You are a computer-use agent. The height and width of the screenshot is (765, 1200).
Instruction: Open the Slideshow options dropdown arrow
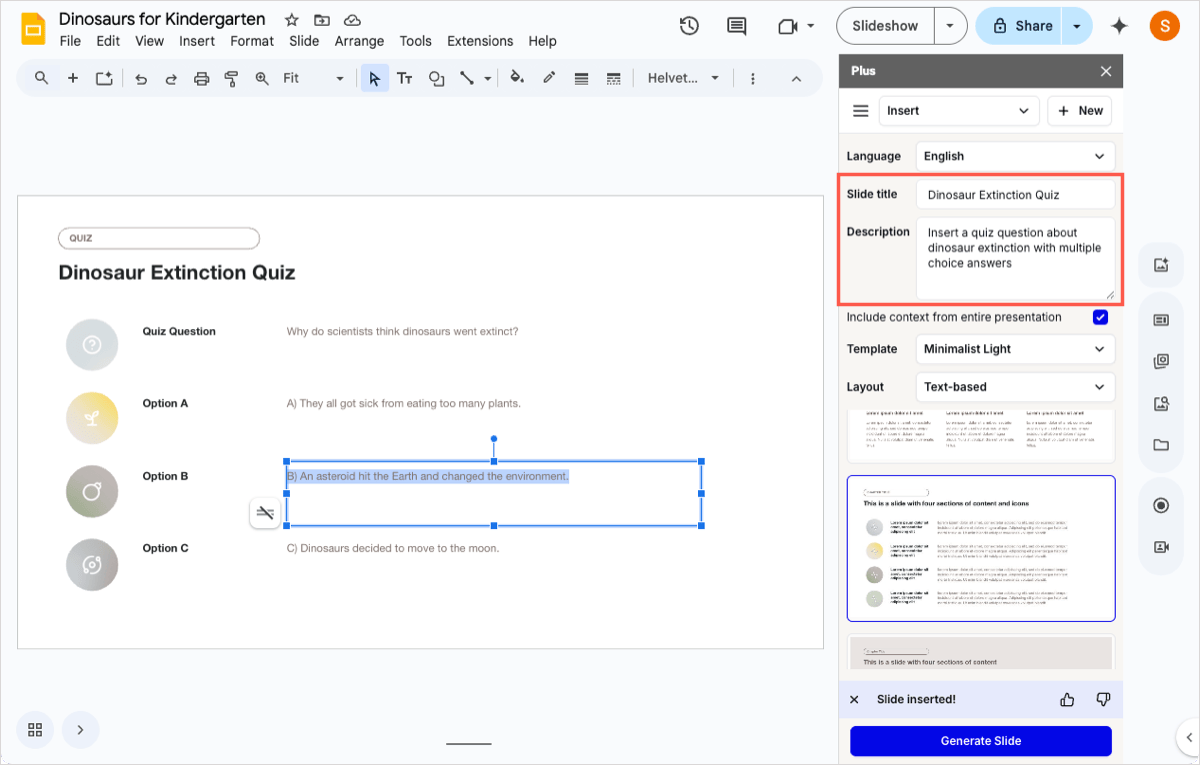(x=950, y=26)
